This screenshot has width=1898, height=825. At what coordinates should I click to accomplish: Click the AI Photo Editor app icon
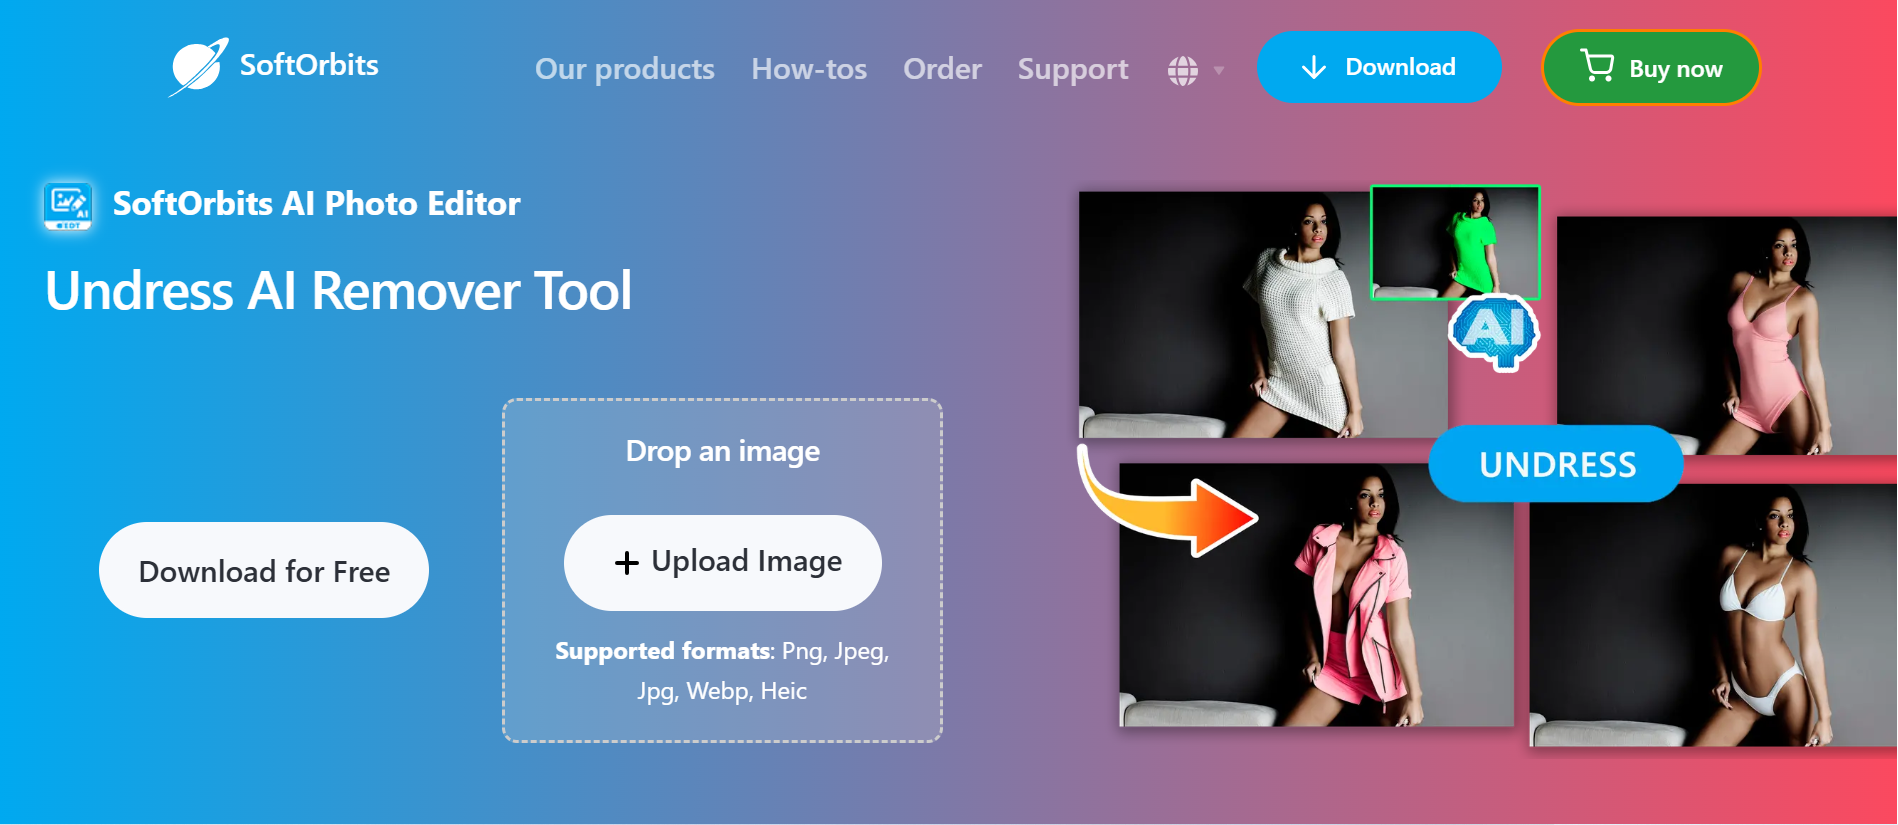[68, 205]
